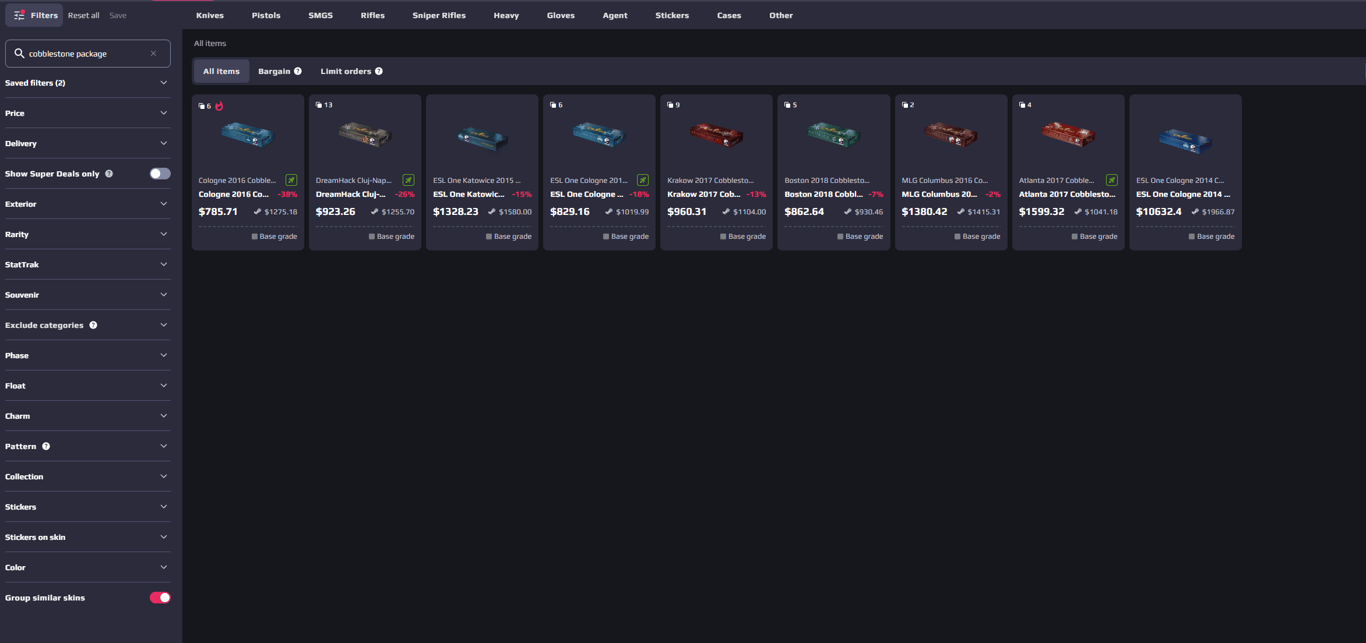The height and width of the screenshot is (643, 1366).
Task: Click the green rocket icon on ESL One Cologne 2015 card
Action: (x=643, y=180)
